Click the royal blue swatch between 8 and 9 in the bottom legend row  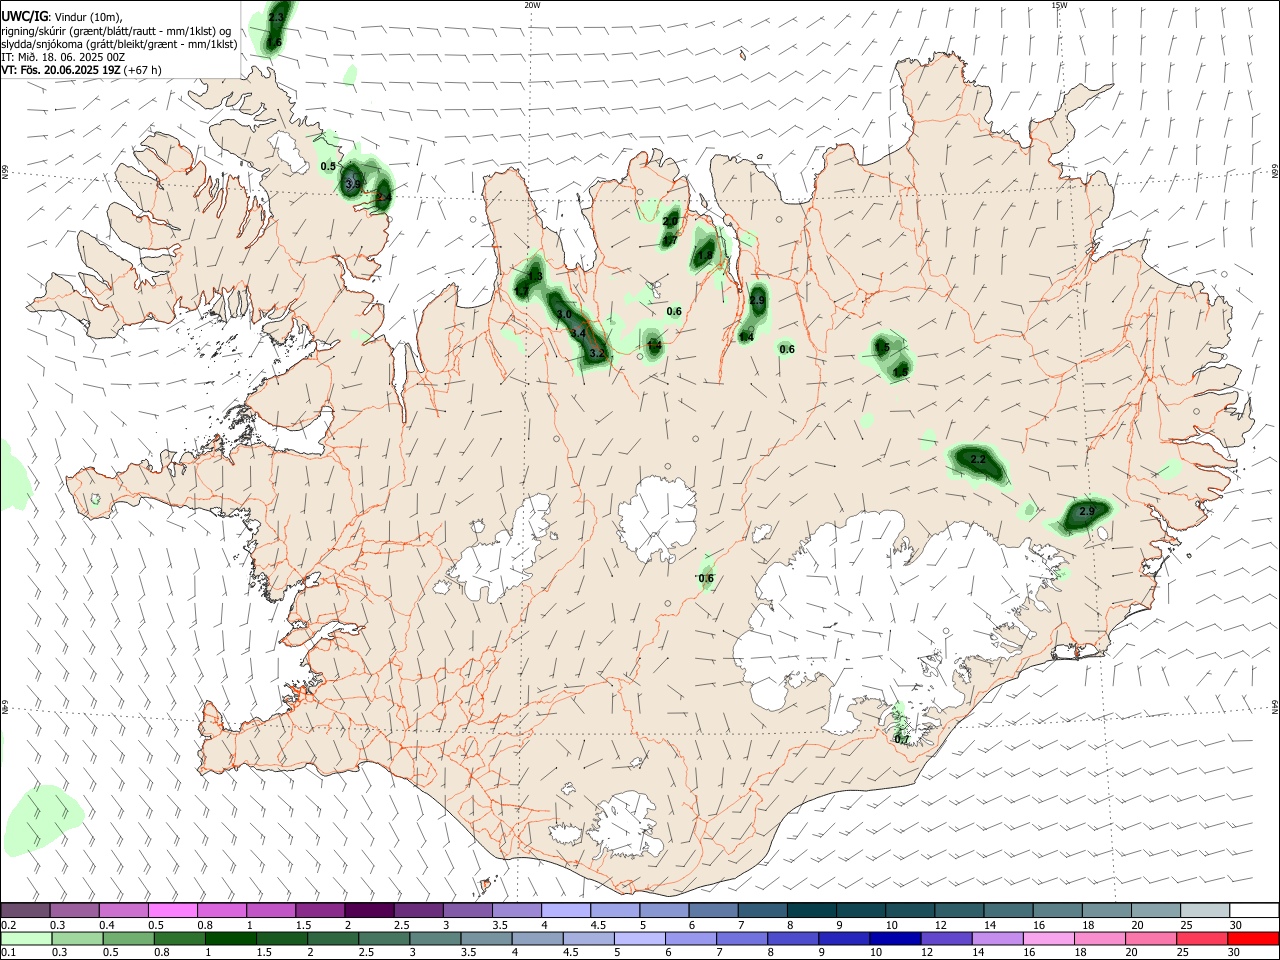click(x=793, y=938)
